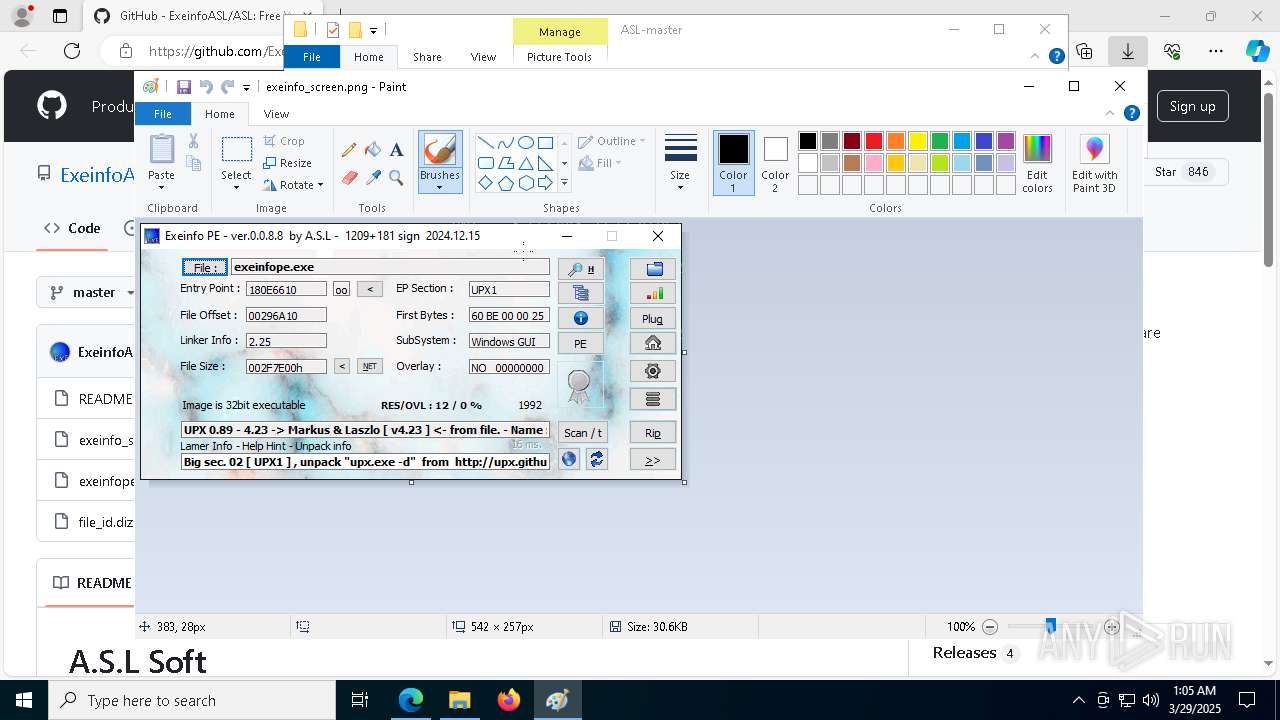Select the Text tool in Paint
Viewport: 1280px width, 720px height.
click(x=396, y=150)
